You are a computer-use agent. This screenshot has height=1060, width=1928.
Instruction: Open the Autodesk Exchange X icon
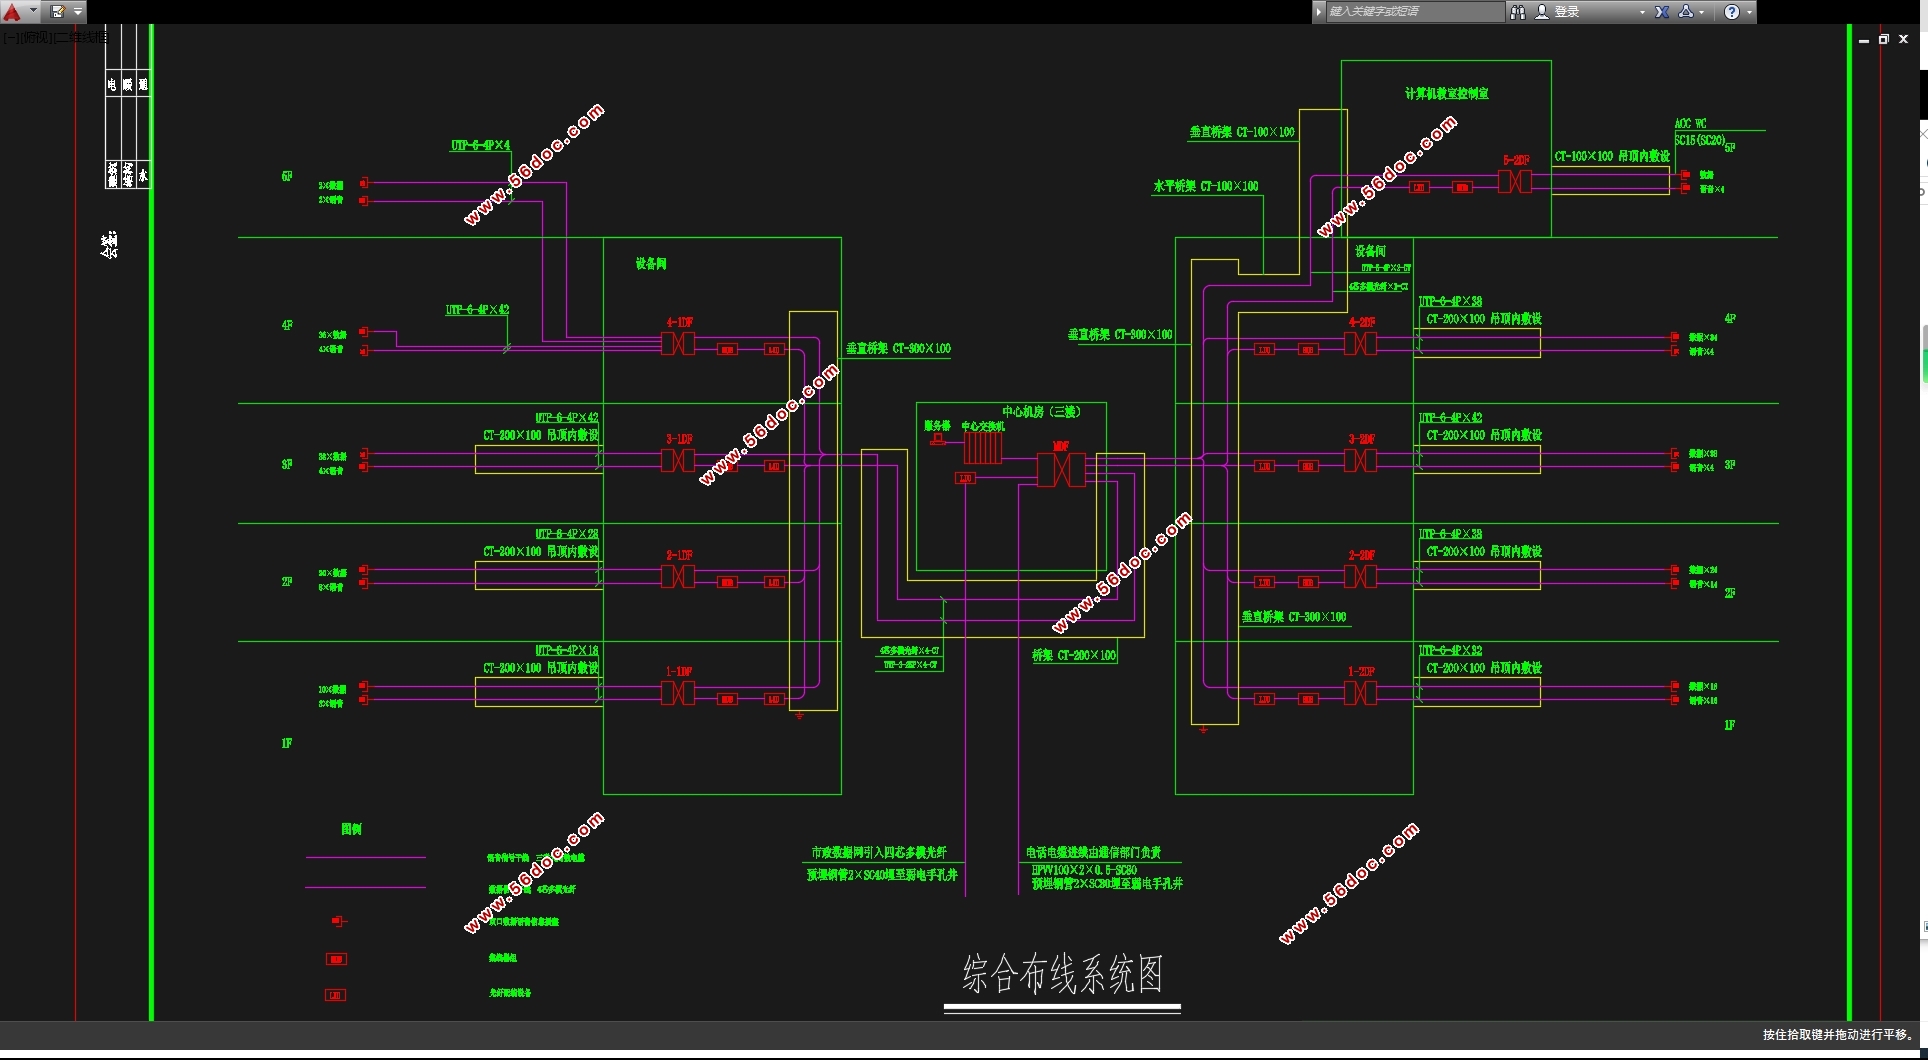point(1662,12)
